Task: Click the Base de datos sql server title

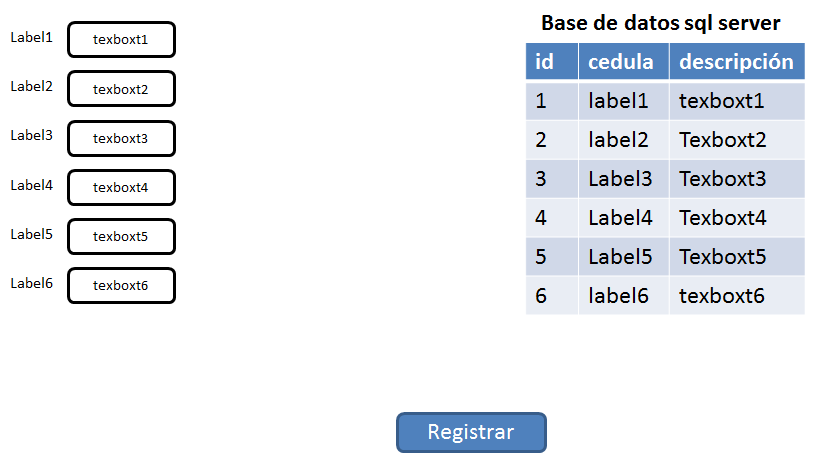Action: (661, 23)
